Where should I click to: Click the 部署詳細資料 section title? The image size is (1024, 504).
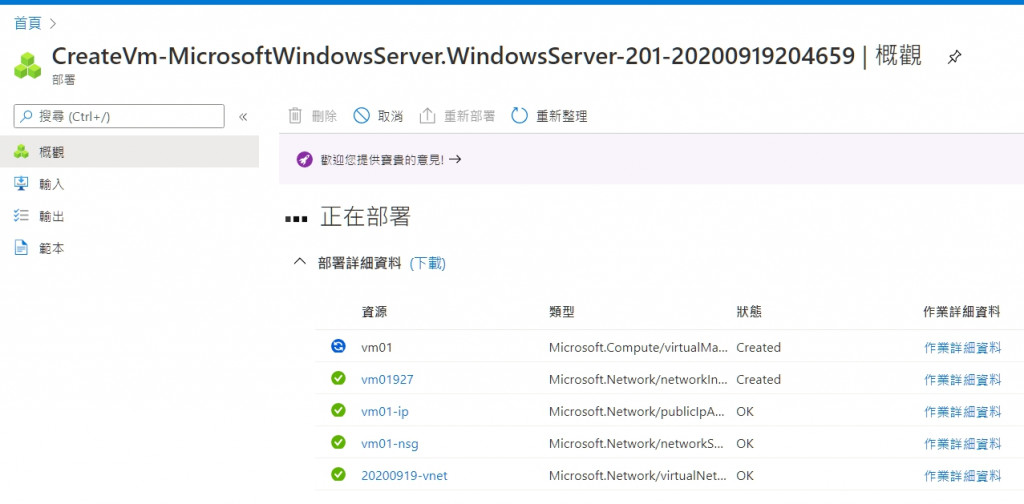pos(359,263)
